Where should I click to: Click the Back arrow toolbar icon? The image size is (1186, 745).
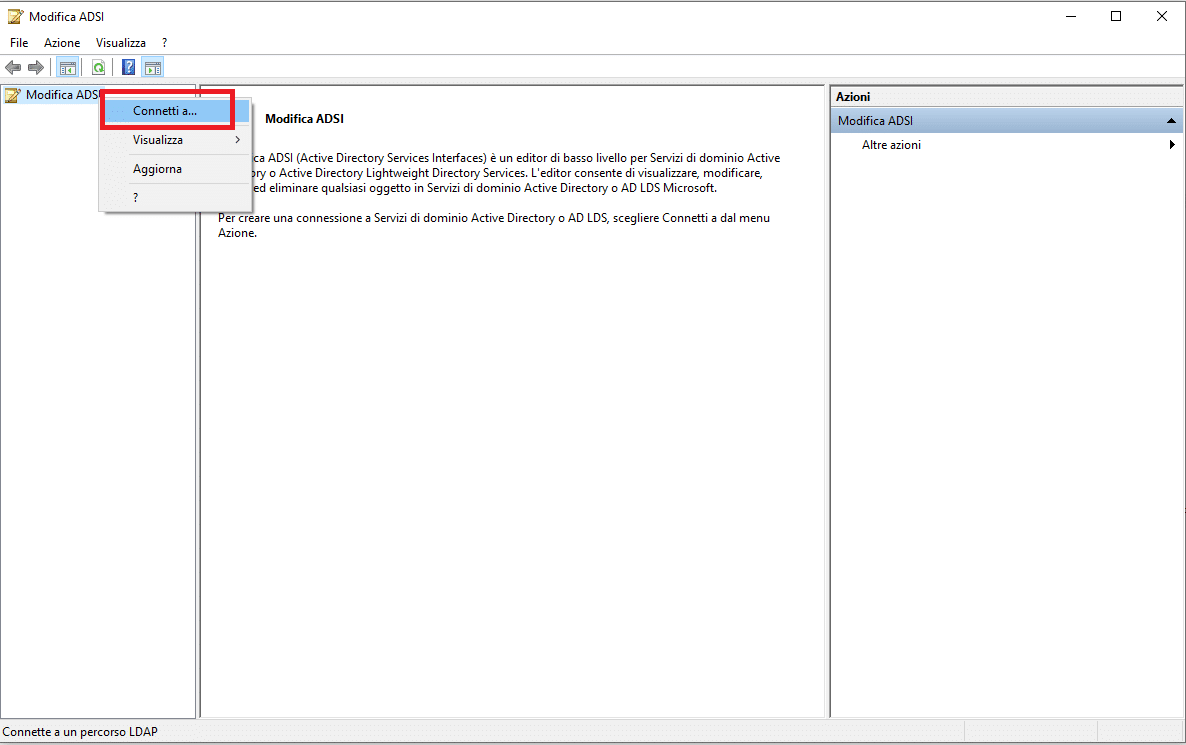coord(13,68)
